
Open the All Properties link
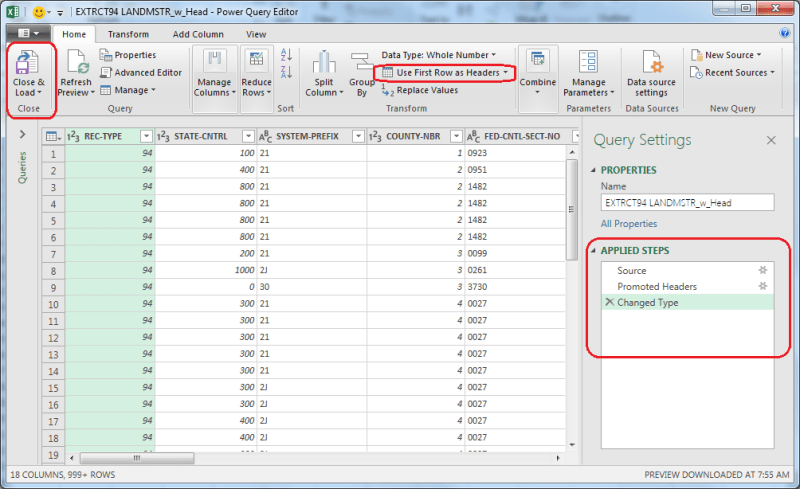point(629,224)
